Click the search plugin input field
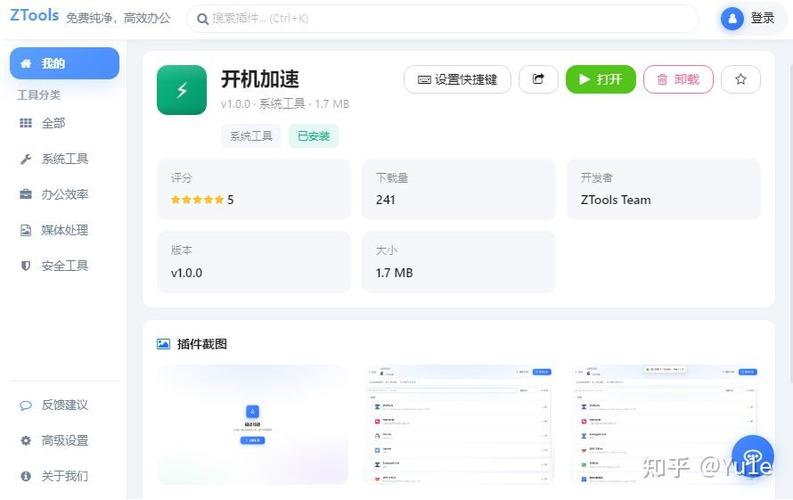 tap(443, 19)
